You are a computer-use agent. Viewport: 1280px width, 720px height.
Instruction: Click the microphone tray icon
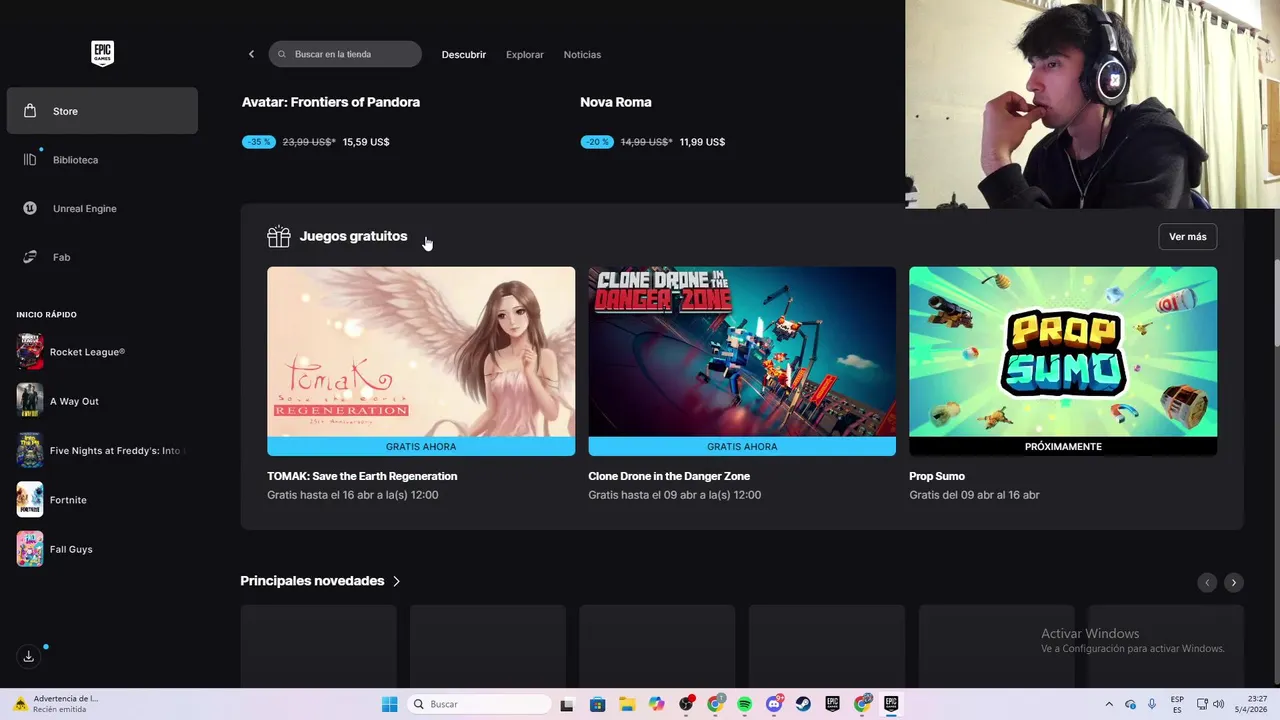tap(1152, 704)
